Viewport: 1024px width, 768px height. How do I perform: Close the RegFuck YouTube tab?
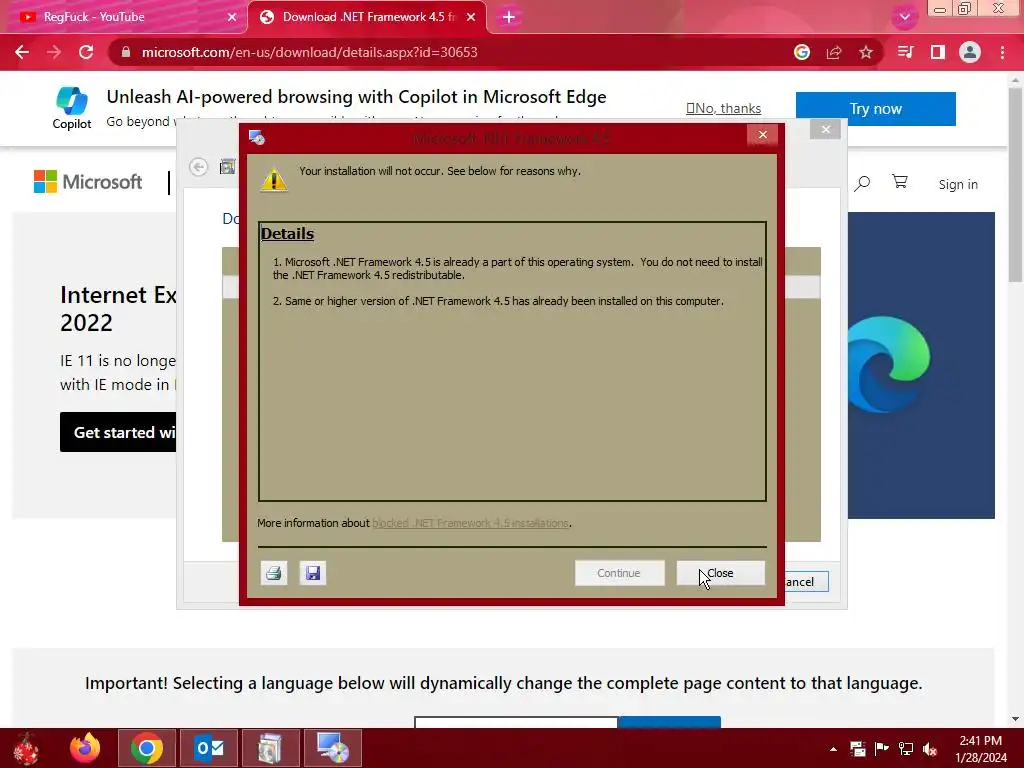click(232, 17)
